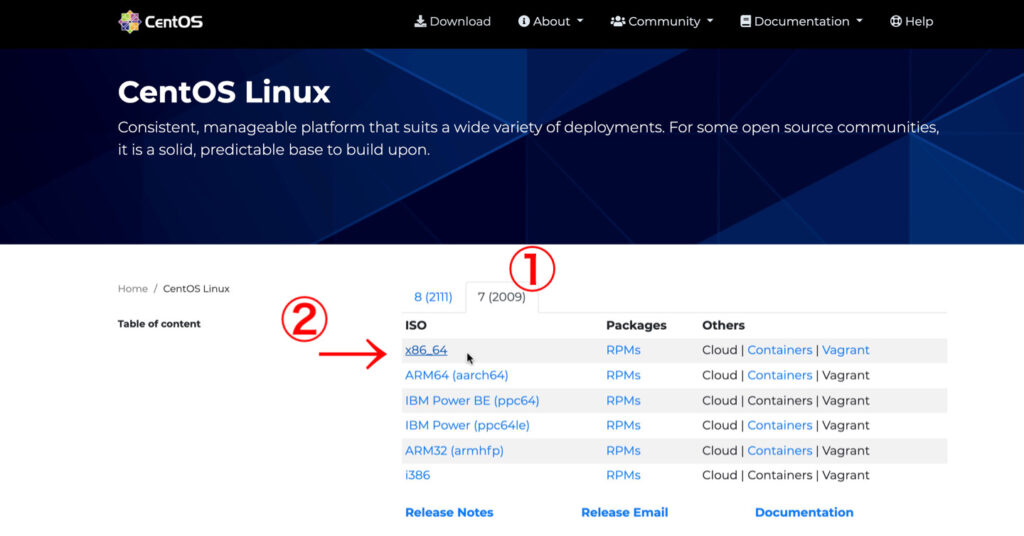Click the Community people icon
1024x536 pixels.
pos(617,22)
